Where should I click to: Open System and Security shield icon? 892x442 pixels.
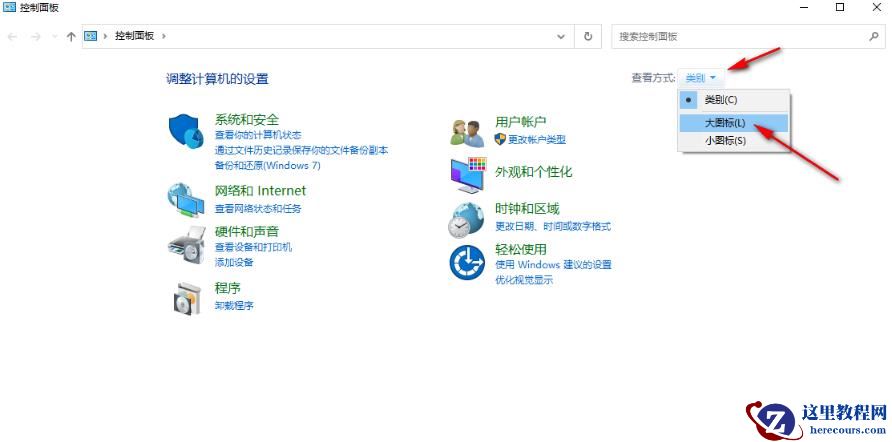pos(186,131)
